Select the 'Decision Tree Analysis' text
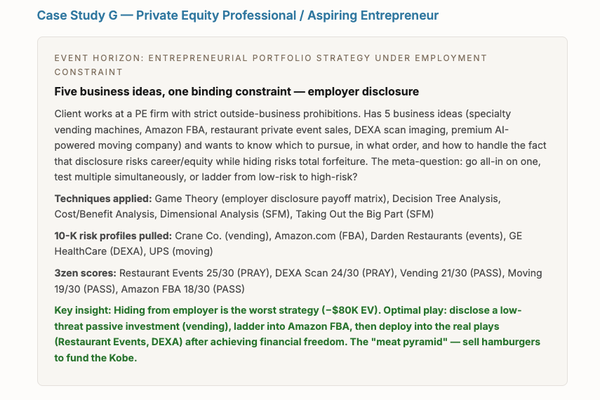Image resolution: width=600 pixels, height=400 pixels. 446,199
